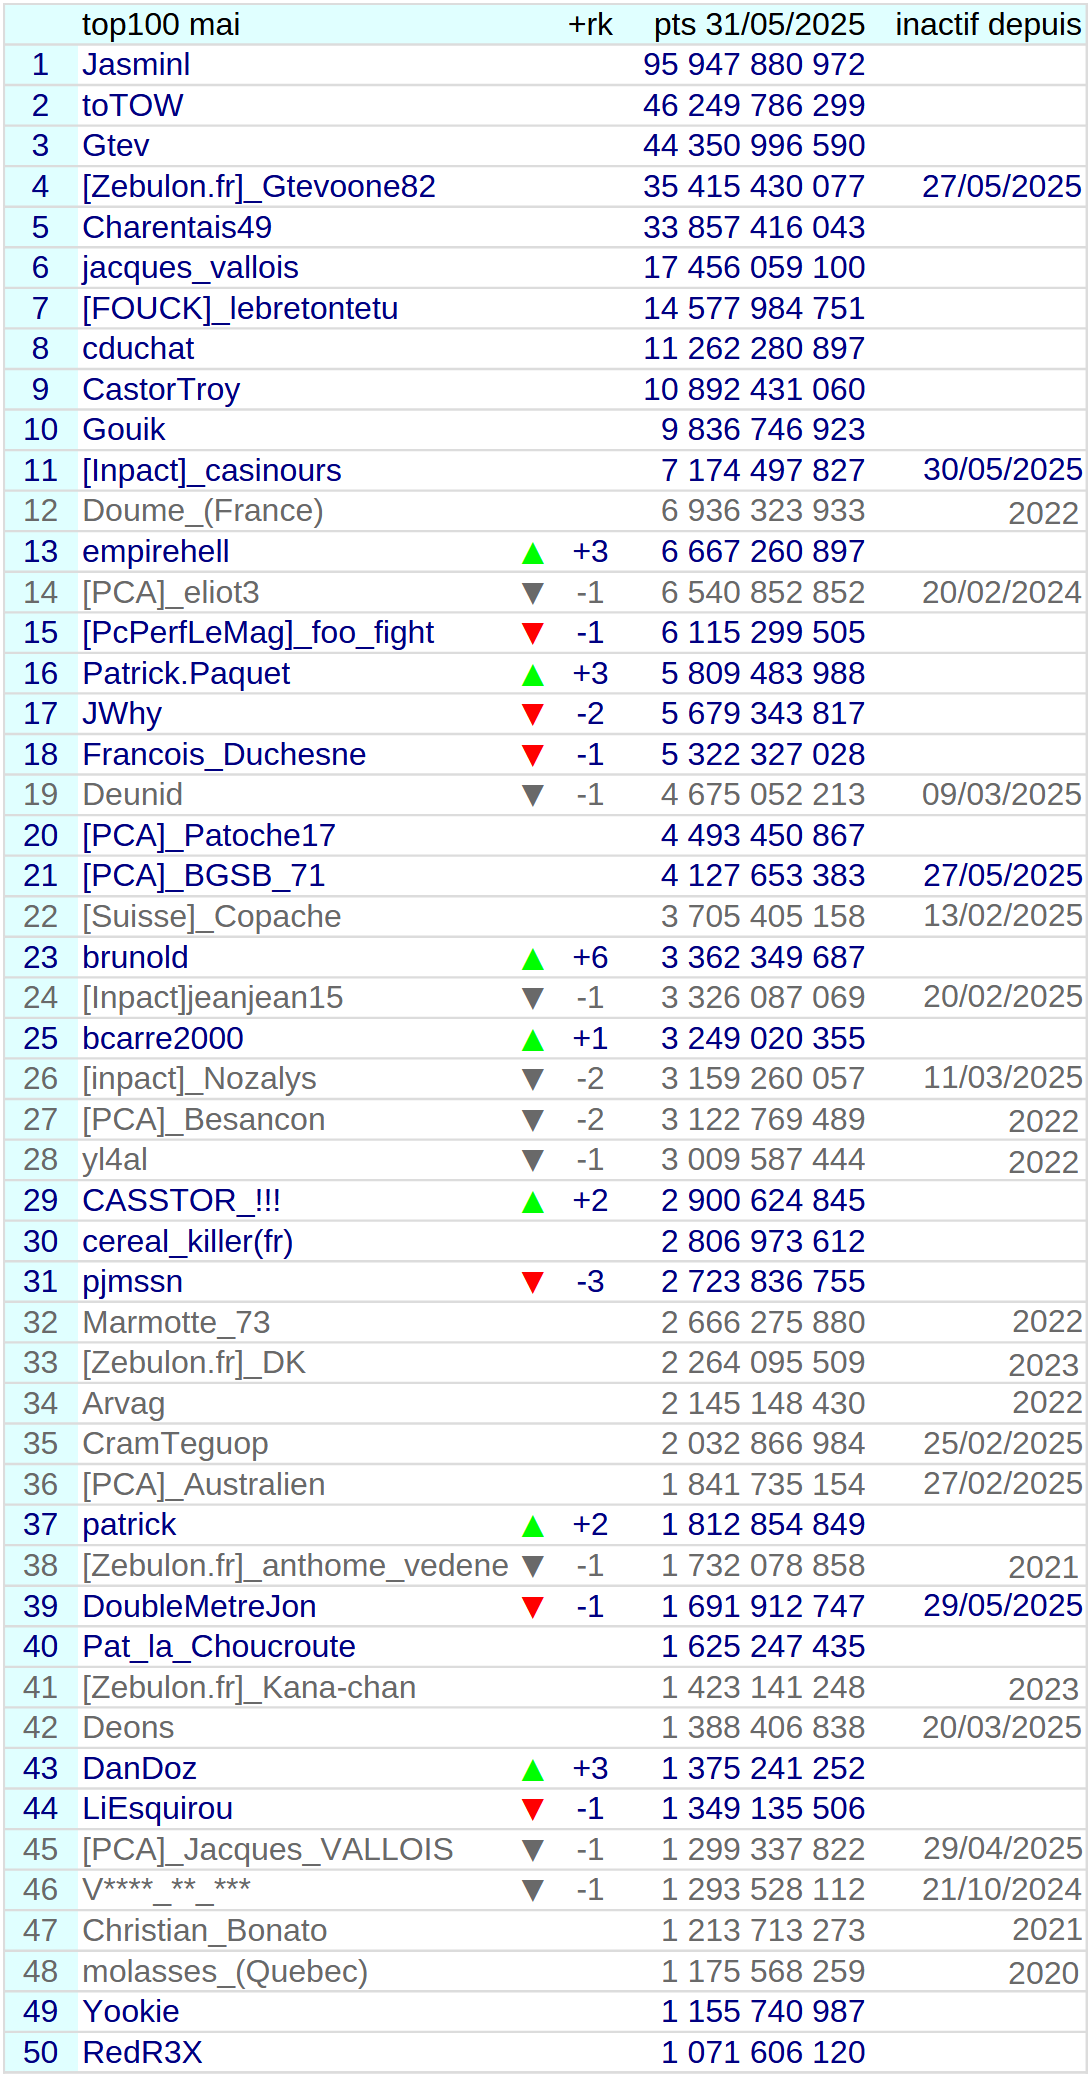Click the red down arrow beside JWhy
The width and height of the screenshot is (1091, 2077).
click(533, 715)
